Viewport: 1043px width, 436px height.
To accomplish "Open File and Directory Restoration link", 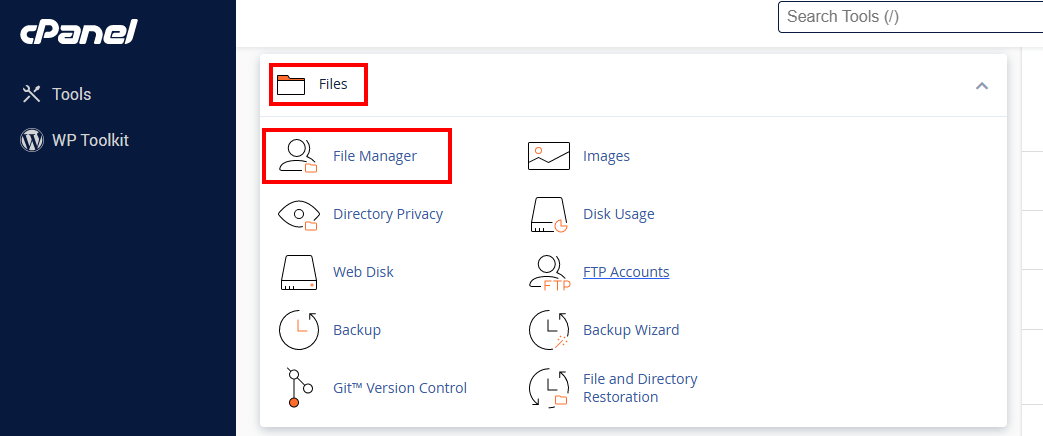I will [640, 388].
